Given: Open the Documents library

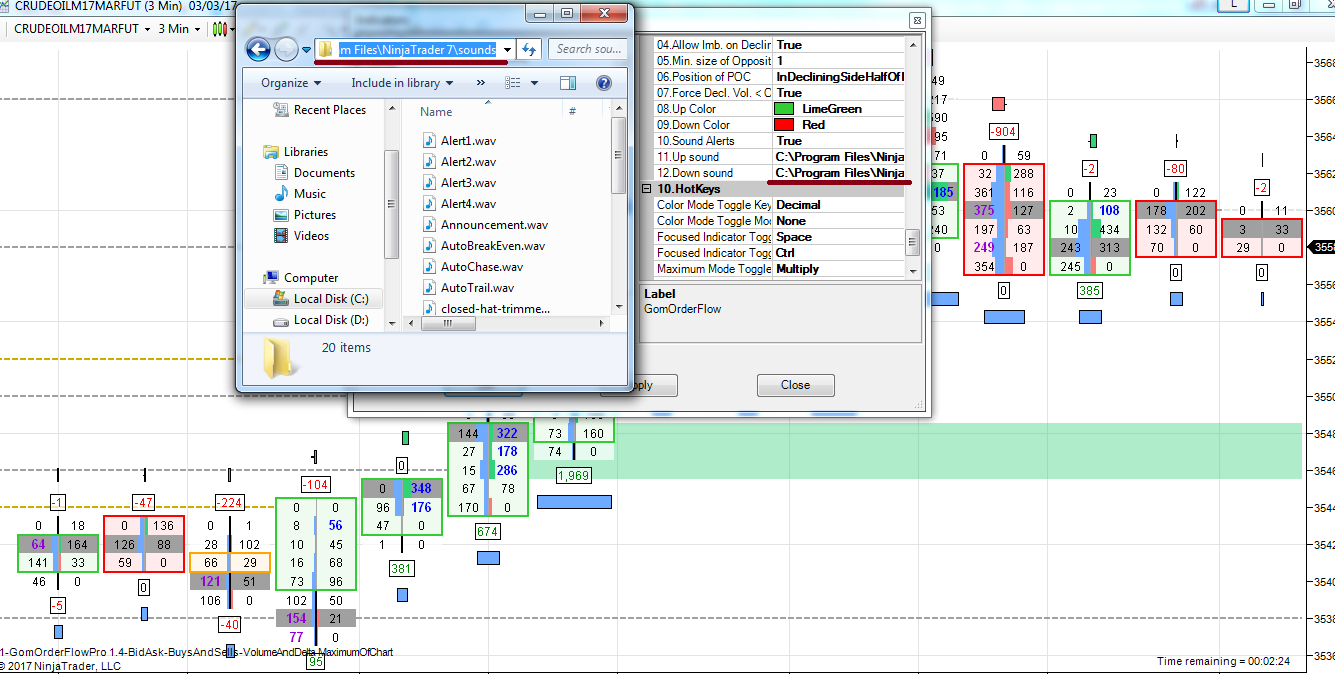Looking at the screenshot, I should point(314,173).
